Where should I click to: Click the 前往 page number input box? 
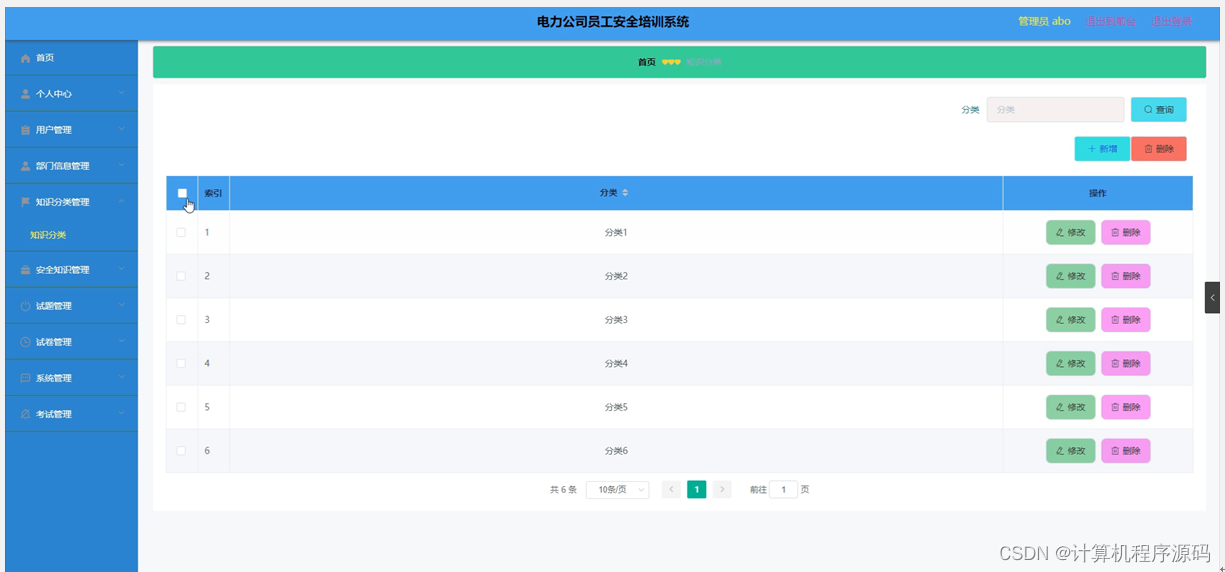(783, 490)
